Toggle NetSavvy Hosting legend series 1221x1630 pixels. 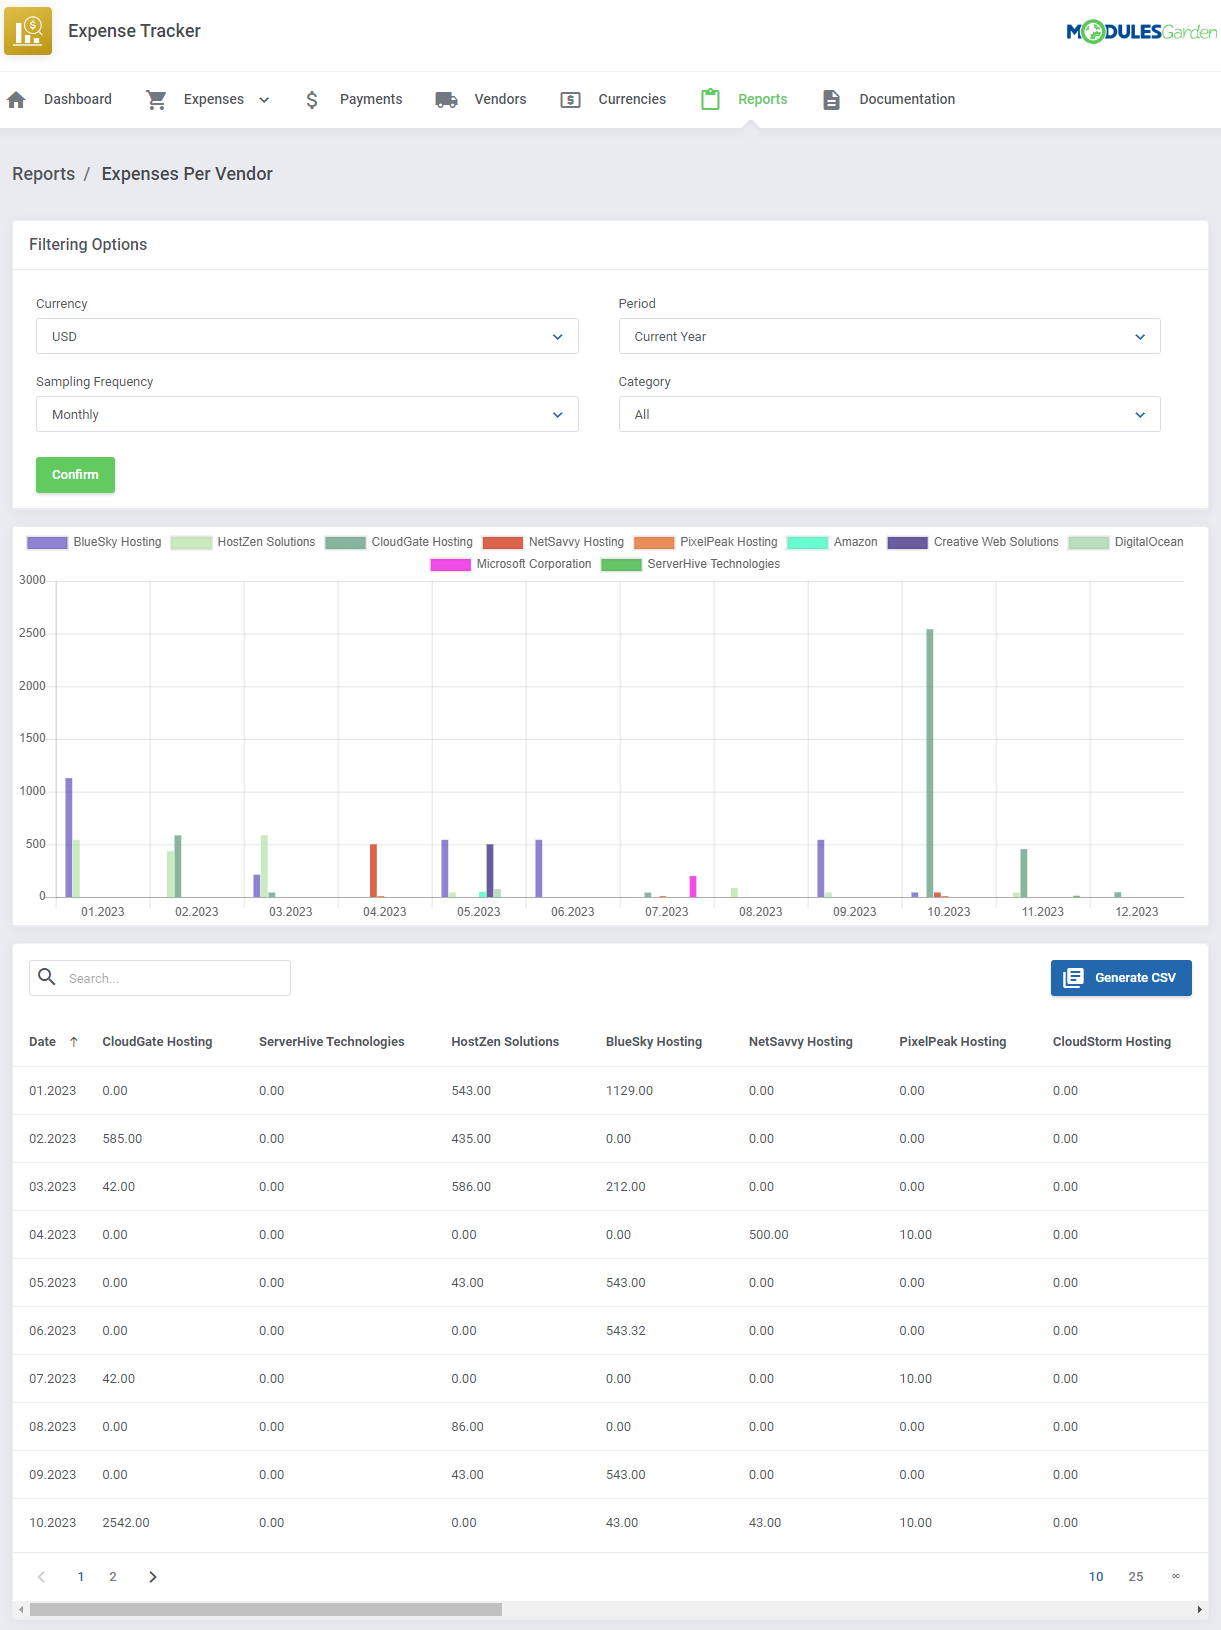pos(553,542)
